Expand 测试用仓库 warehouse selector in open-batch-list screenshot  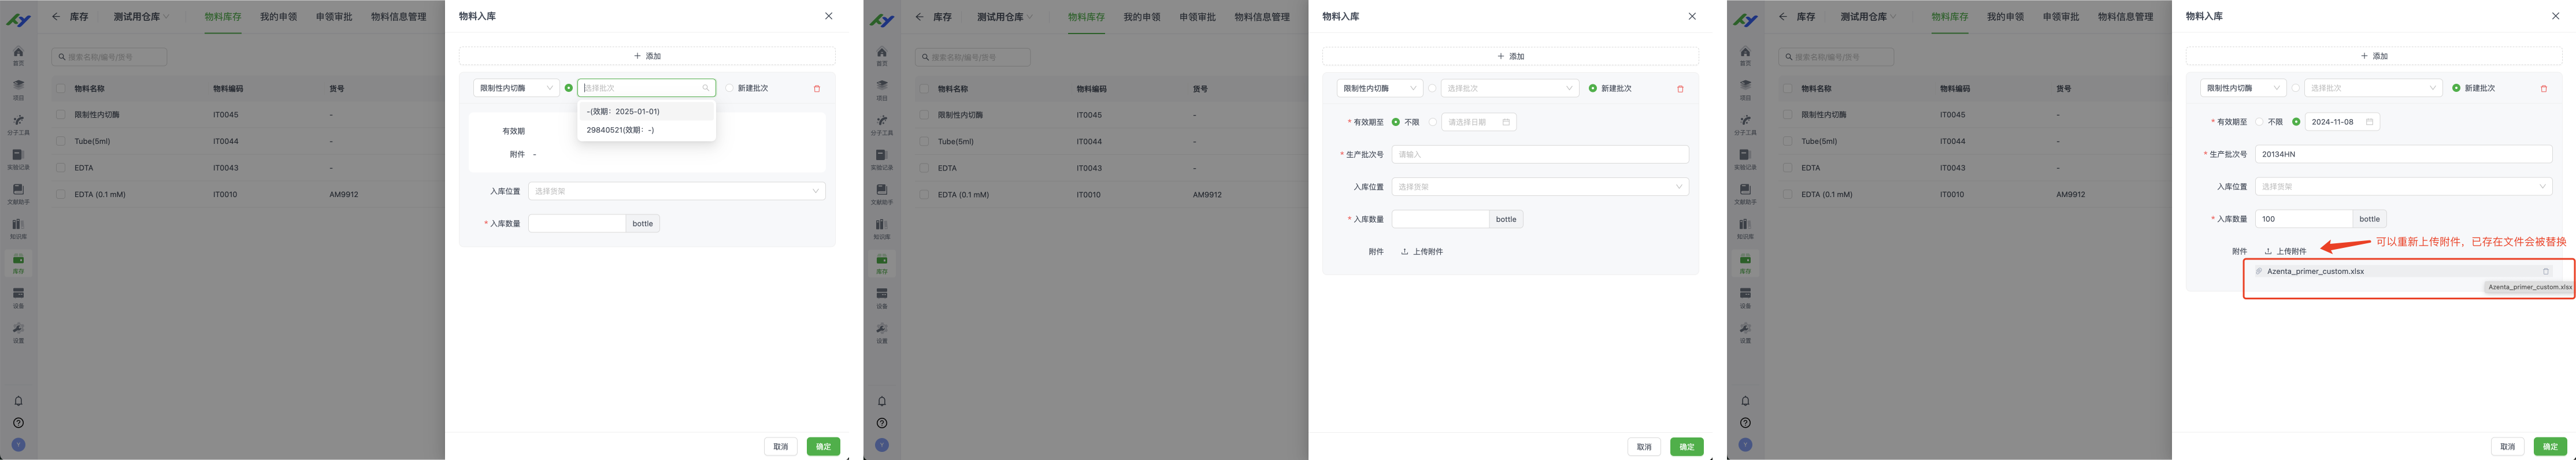141,17
